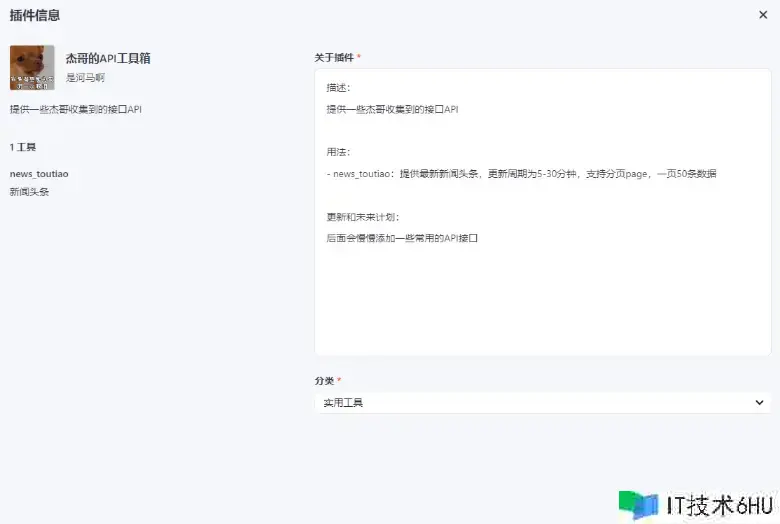Viewport: 780px width, 524px height.
Task: Click the green IT技术6HU logo icon
Action: click(x=638, y=505)
